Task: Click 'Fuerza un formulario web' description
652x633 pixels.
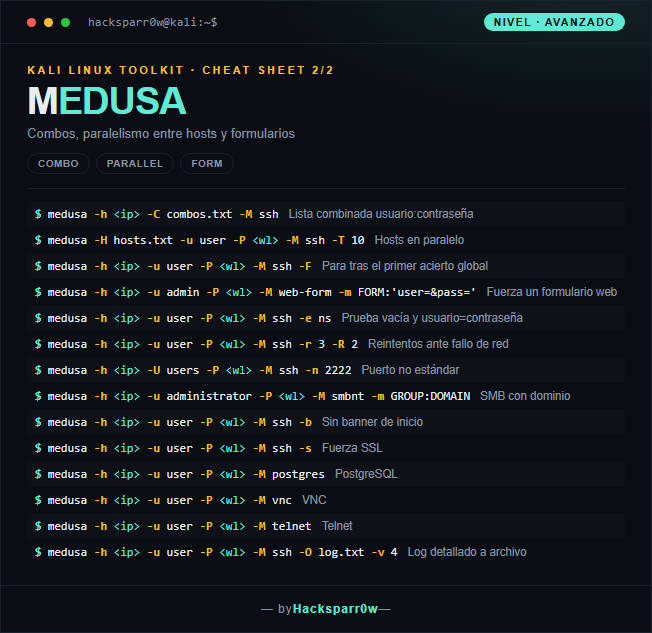Action: [552, 292]
